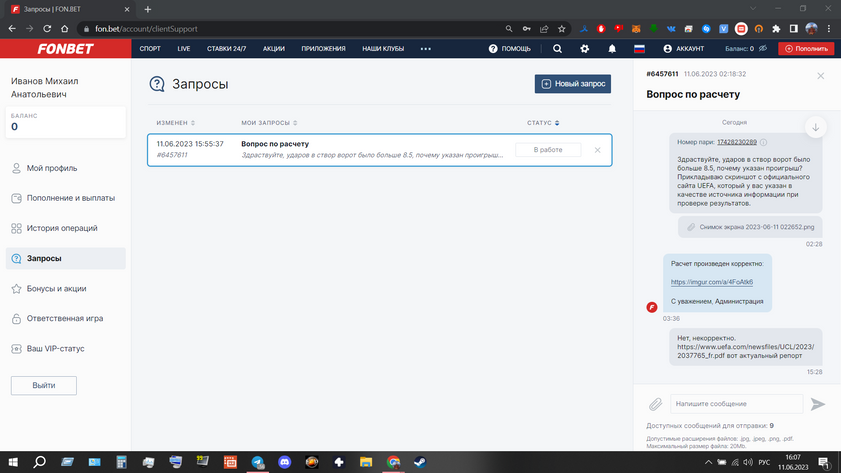Screen dimensions: 841x473
Task: Open Windows taskbar search
Action: (x=39, y=462)
